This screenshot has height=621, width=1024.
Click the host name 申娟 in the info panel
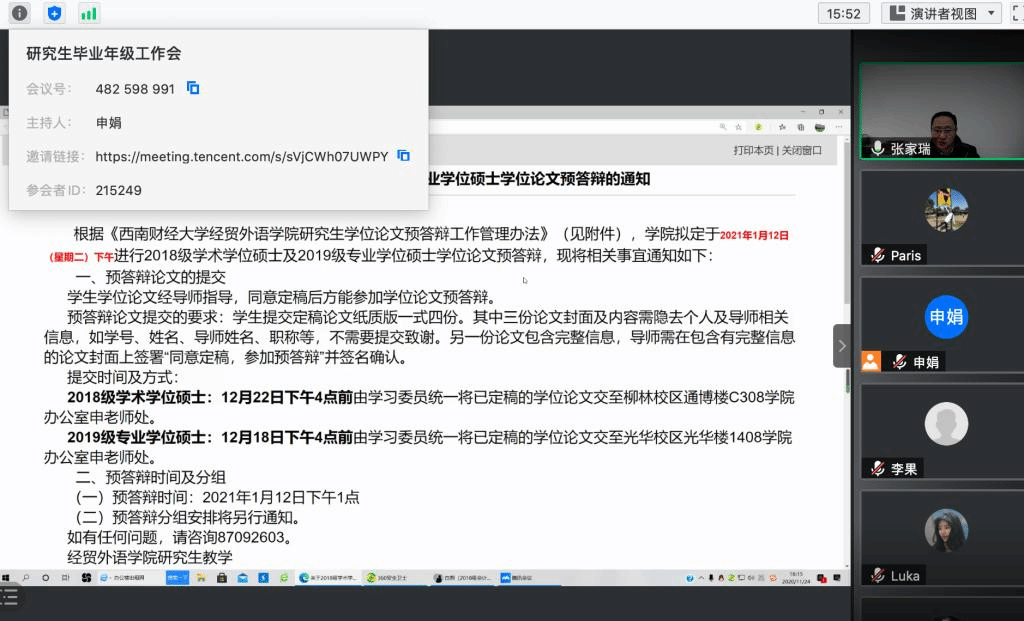tap(108, 122)
